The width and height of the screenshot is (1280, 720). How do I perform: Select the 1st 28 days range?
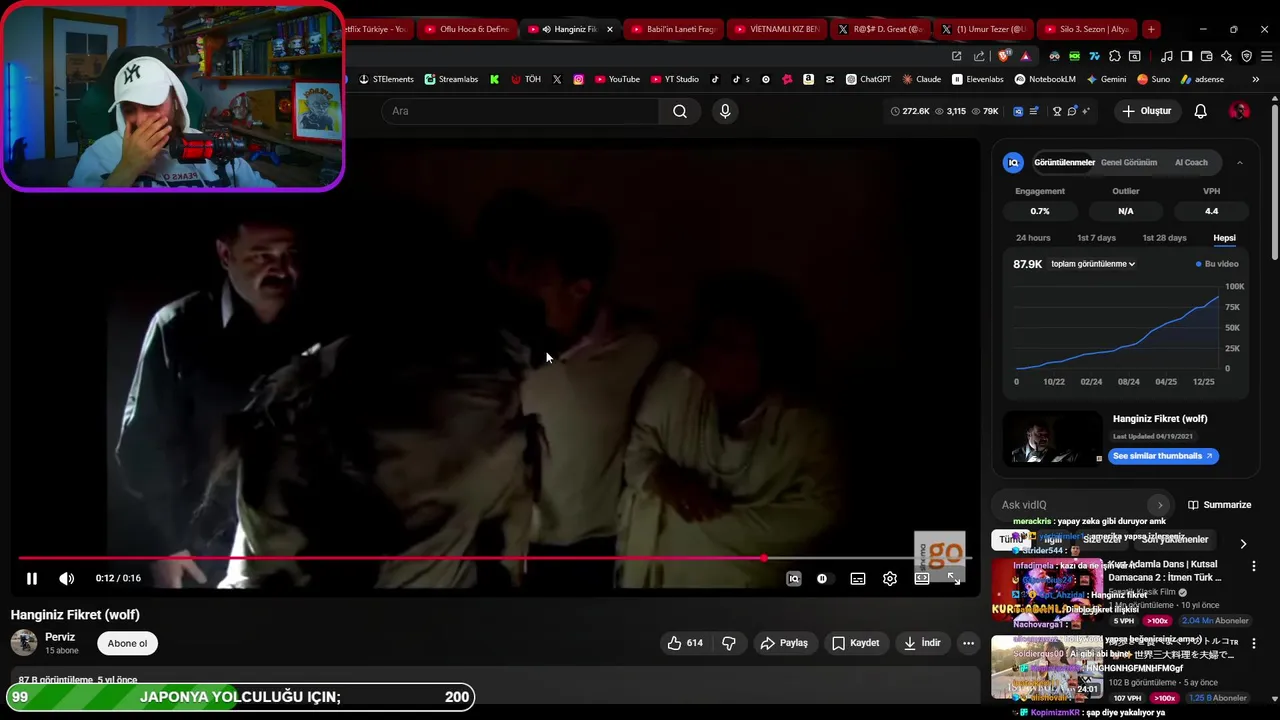pos(1164,238)
